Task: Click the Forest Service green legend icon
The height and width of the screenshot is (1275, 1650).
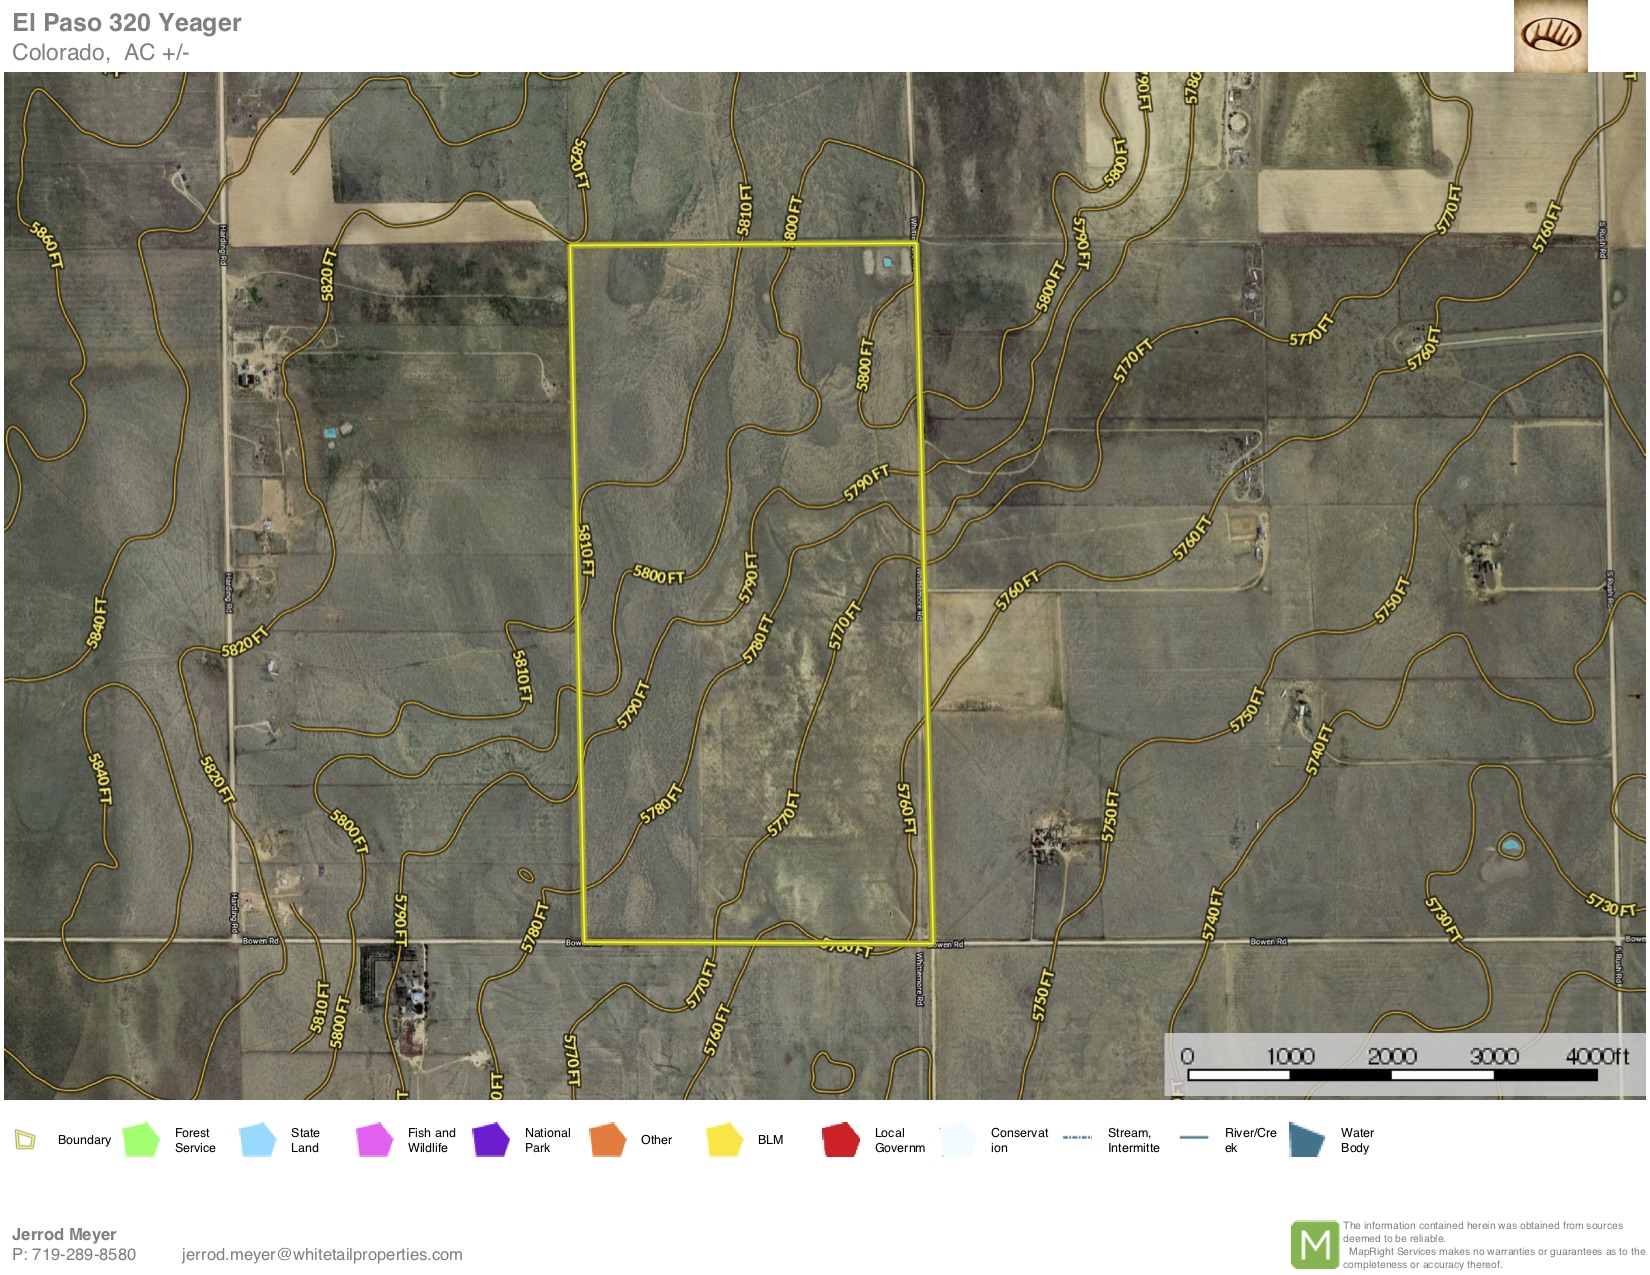Action: 141,1140
